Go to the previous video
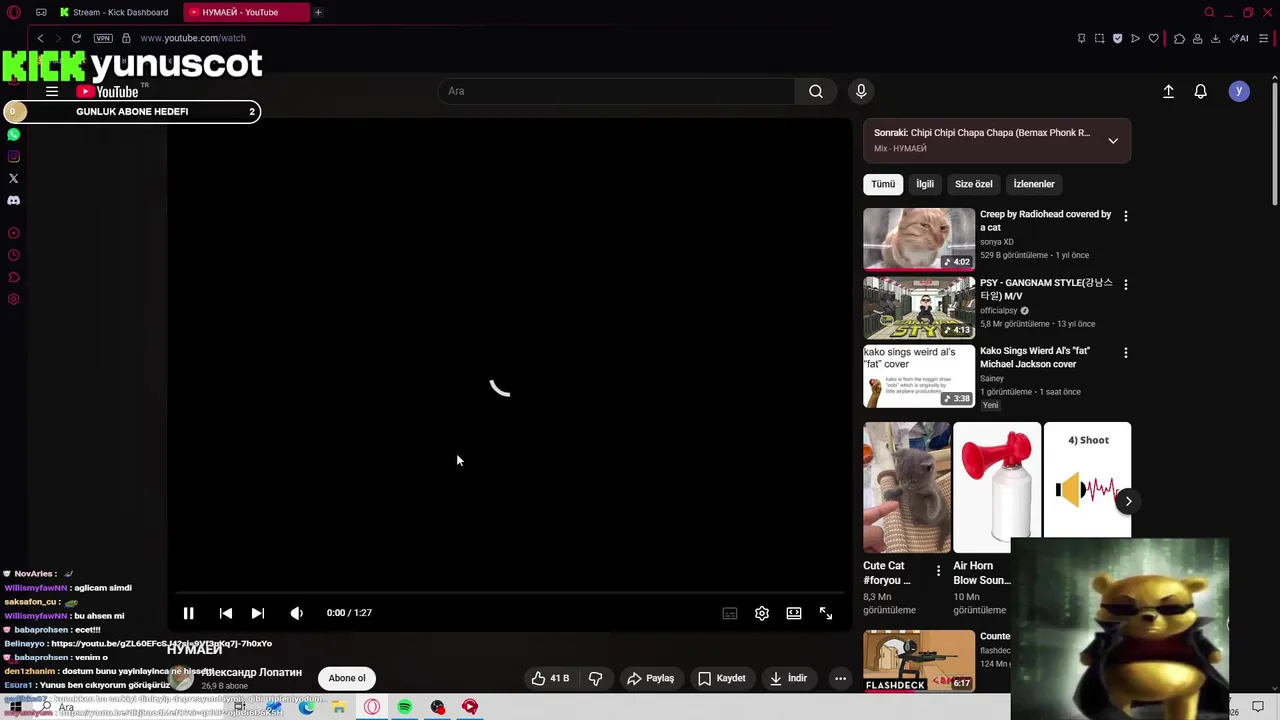This screenshot has height=720, width=1280. click(x=226, y=613)
